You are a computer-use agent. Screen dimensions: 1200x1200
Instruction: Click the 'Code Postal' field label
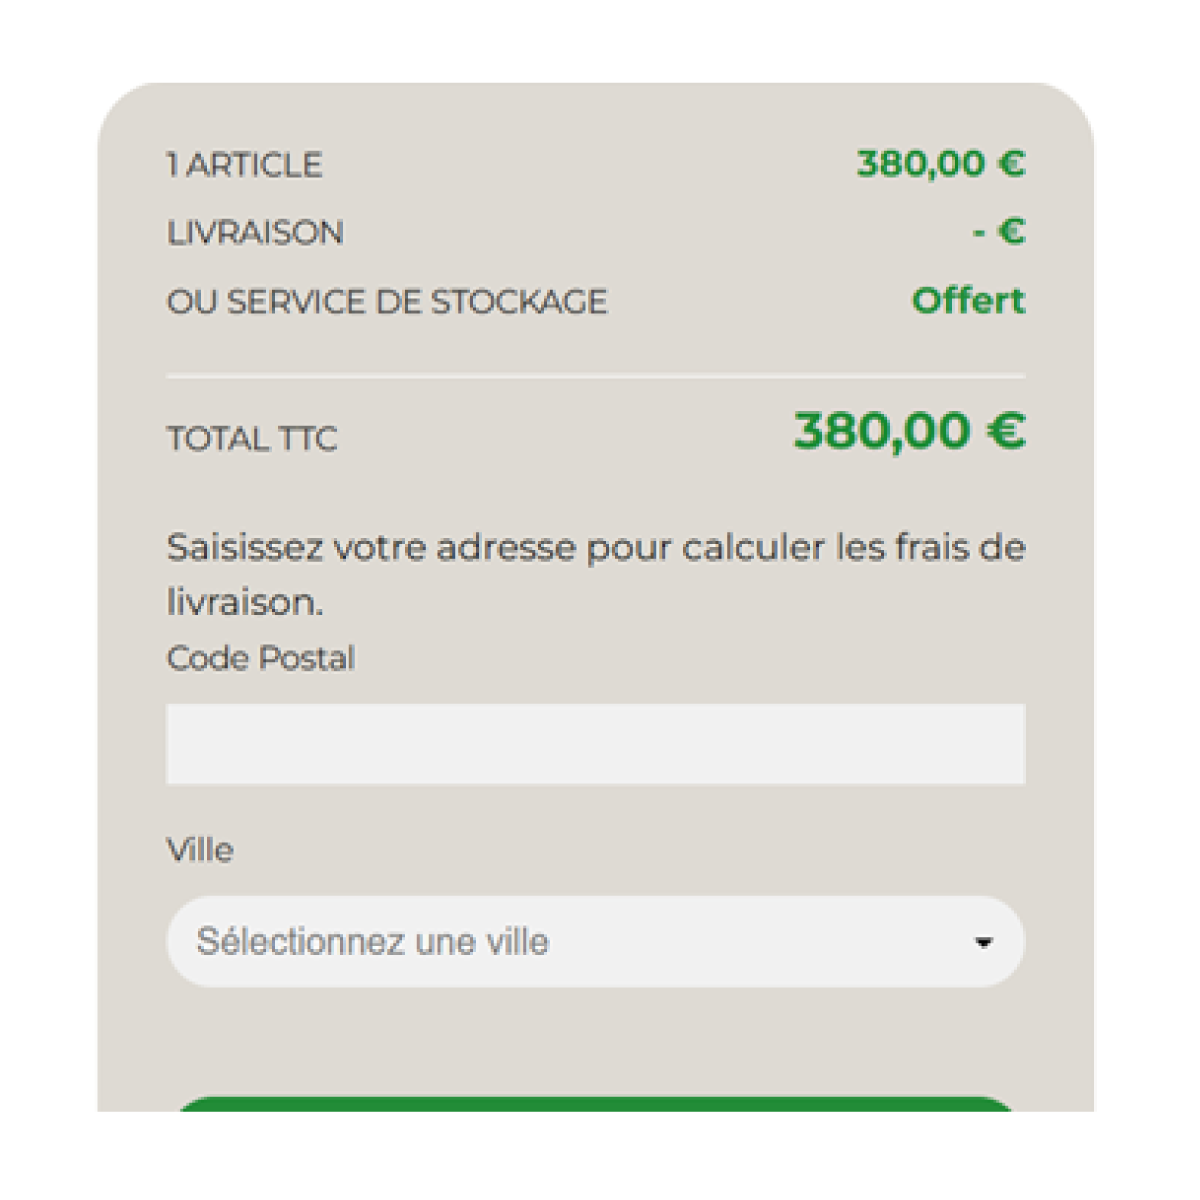pos(260,658)
